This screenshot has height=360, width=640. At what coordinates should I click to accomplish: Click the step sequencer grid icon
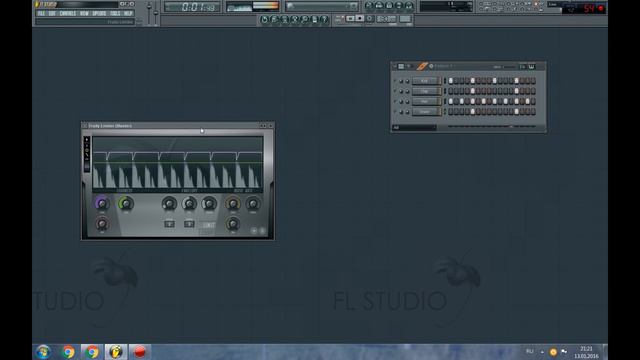pyautogui.click(x=401, y=66)
